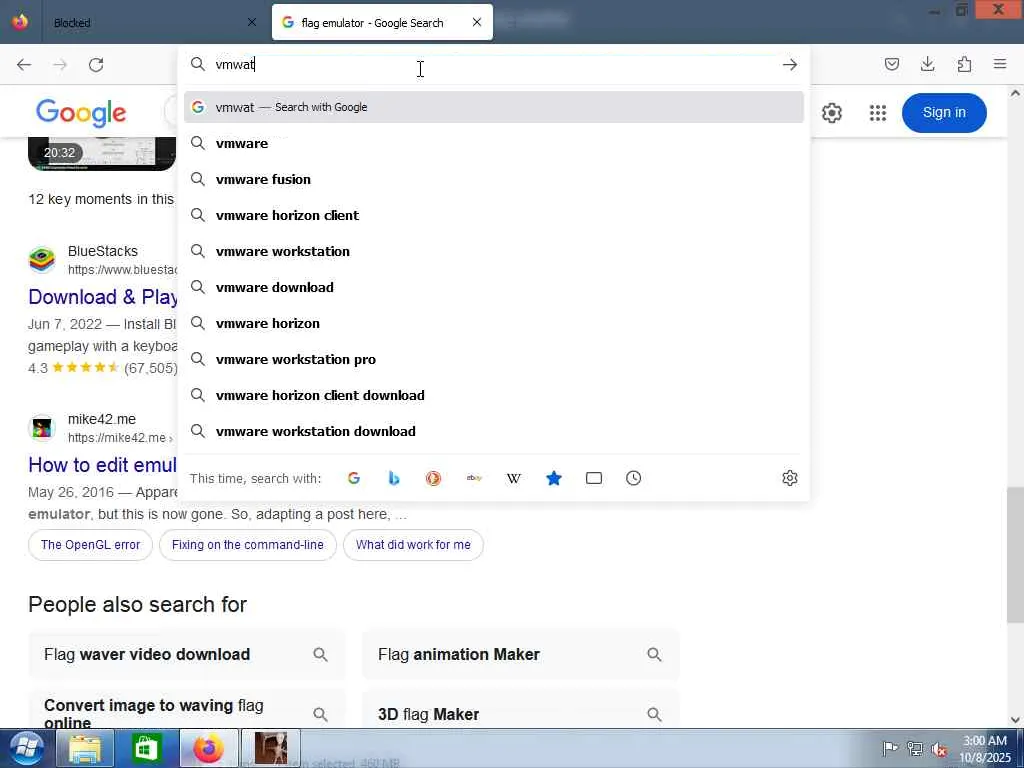
Task: Click the BlueStacks site favicon
Action: pyautogui.click(x=42, y=260)
